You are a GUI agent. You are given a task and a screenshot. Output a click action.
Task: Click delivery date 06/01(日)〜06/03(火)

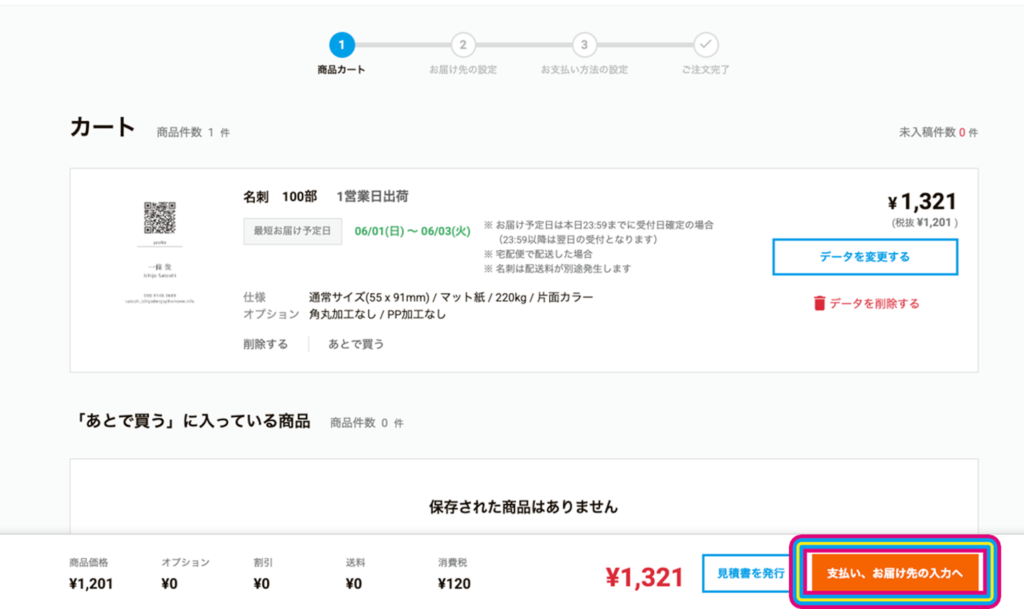[412, 231]
